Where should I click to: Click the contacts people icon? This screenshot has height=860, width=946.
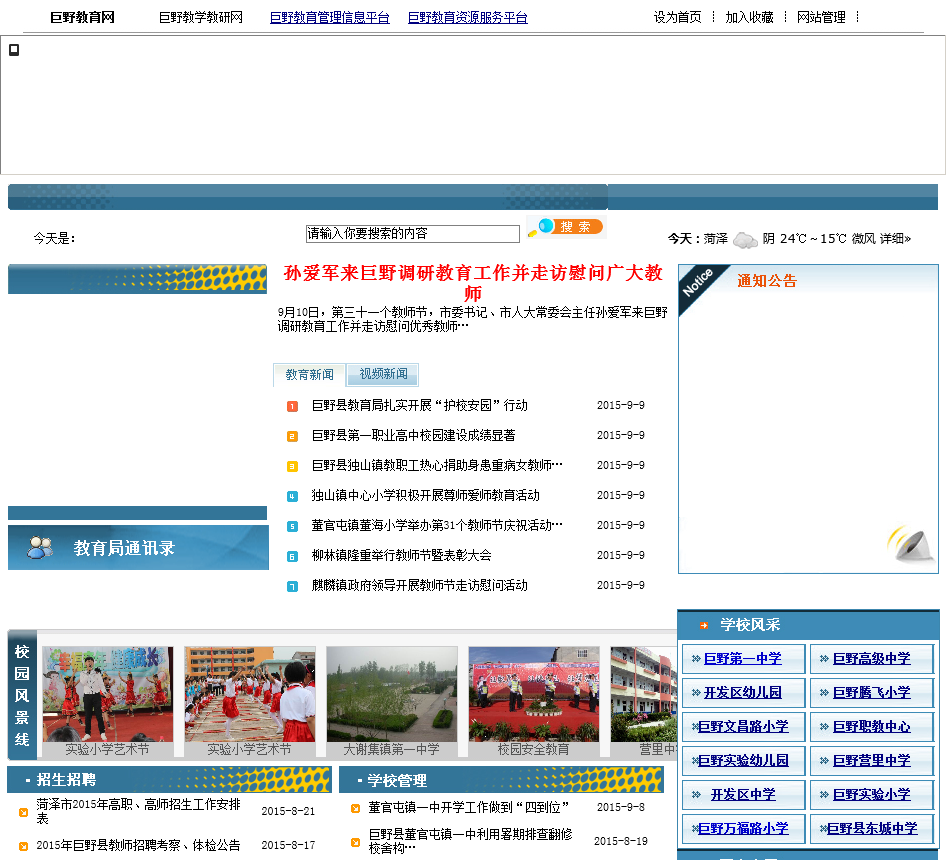pyautogui.click(x=40, y=547)
